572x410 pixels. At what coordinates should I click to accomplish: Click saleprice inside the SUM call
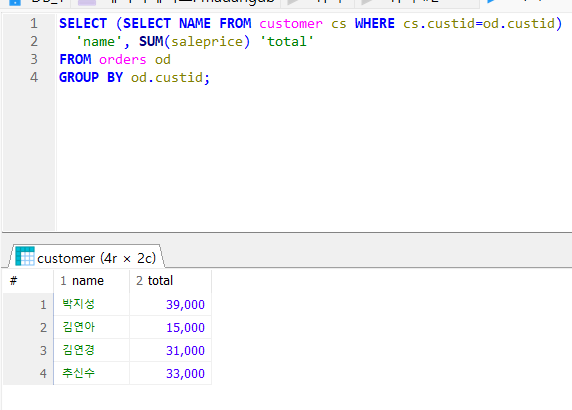coord(207,42)
